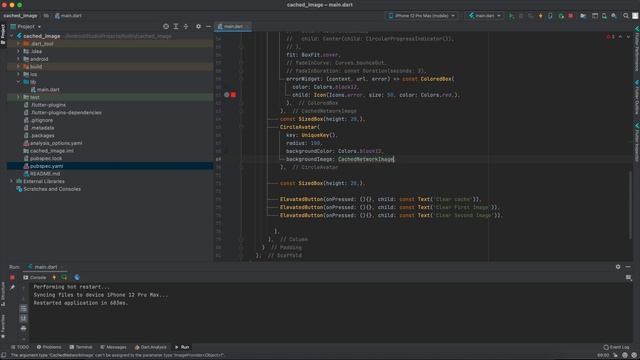640x360 pixels.
Task: Open the Messages tool tab
Action: tap(113, 347)
